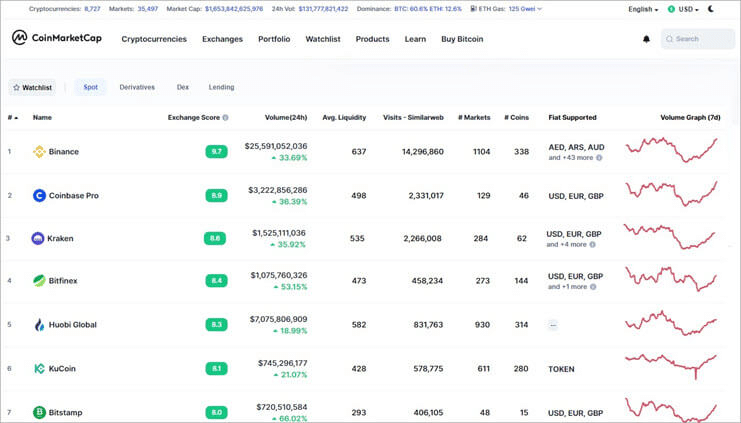Click Binance 9.7 exchange score badge

(x=216, y=152)
